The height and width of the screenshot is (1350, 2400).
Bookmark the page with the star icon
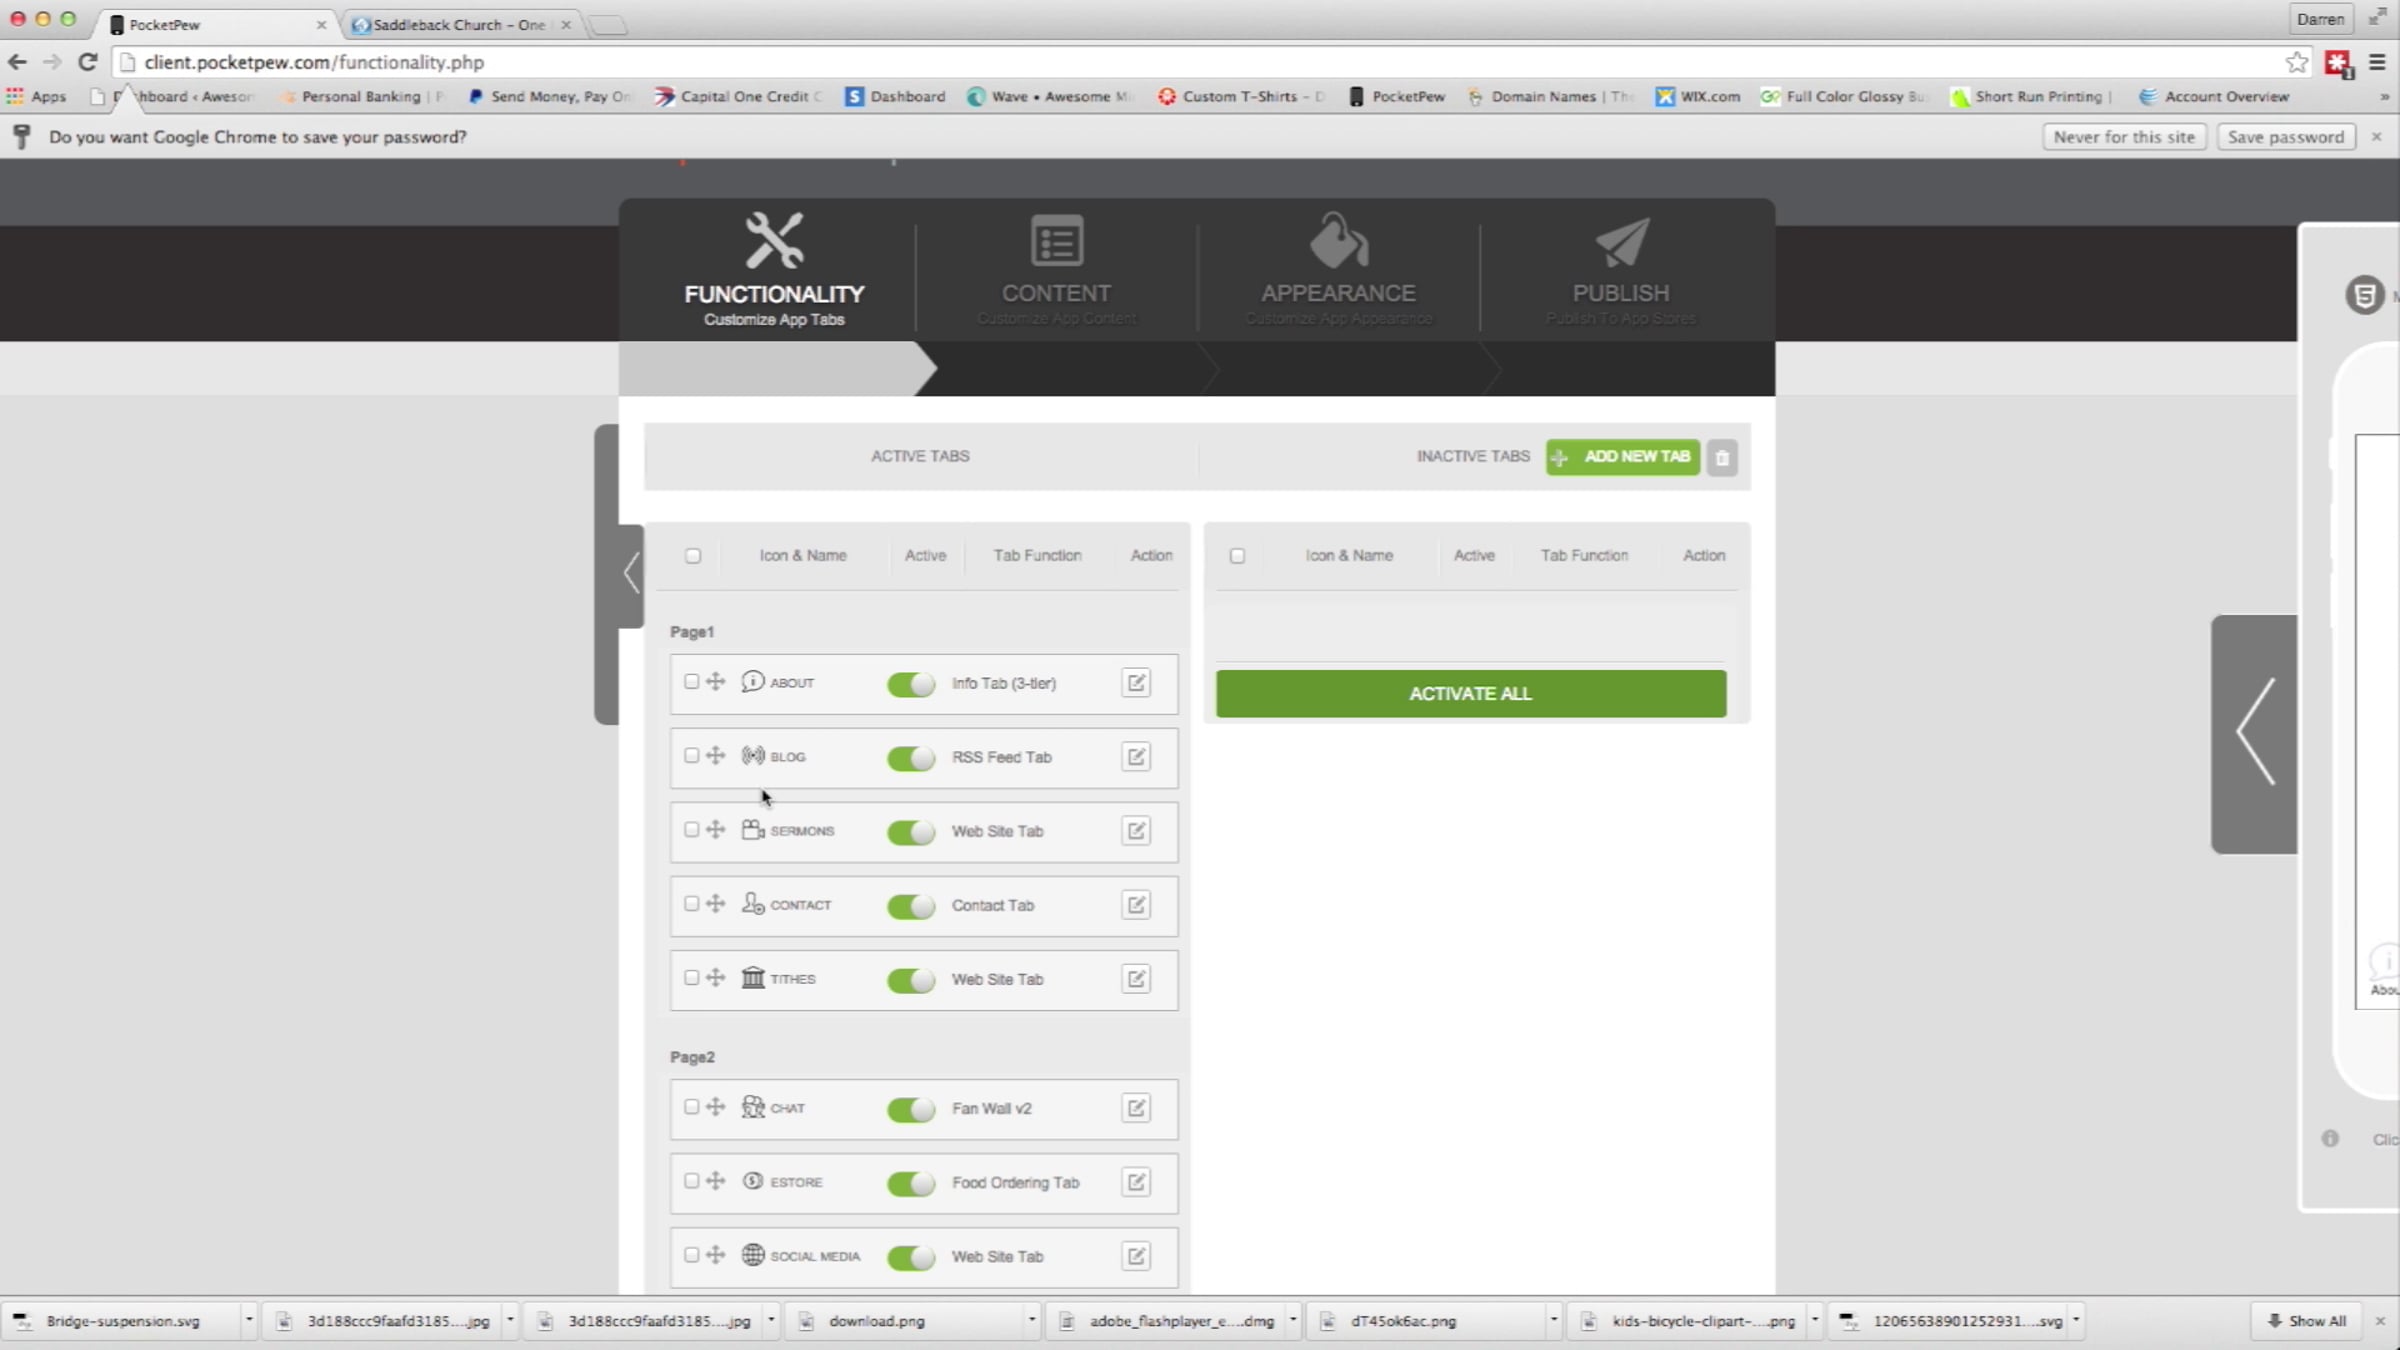click(x=2296, y=62)
